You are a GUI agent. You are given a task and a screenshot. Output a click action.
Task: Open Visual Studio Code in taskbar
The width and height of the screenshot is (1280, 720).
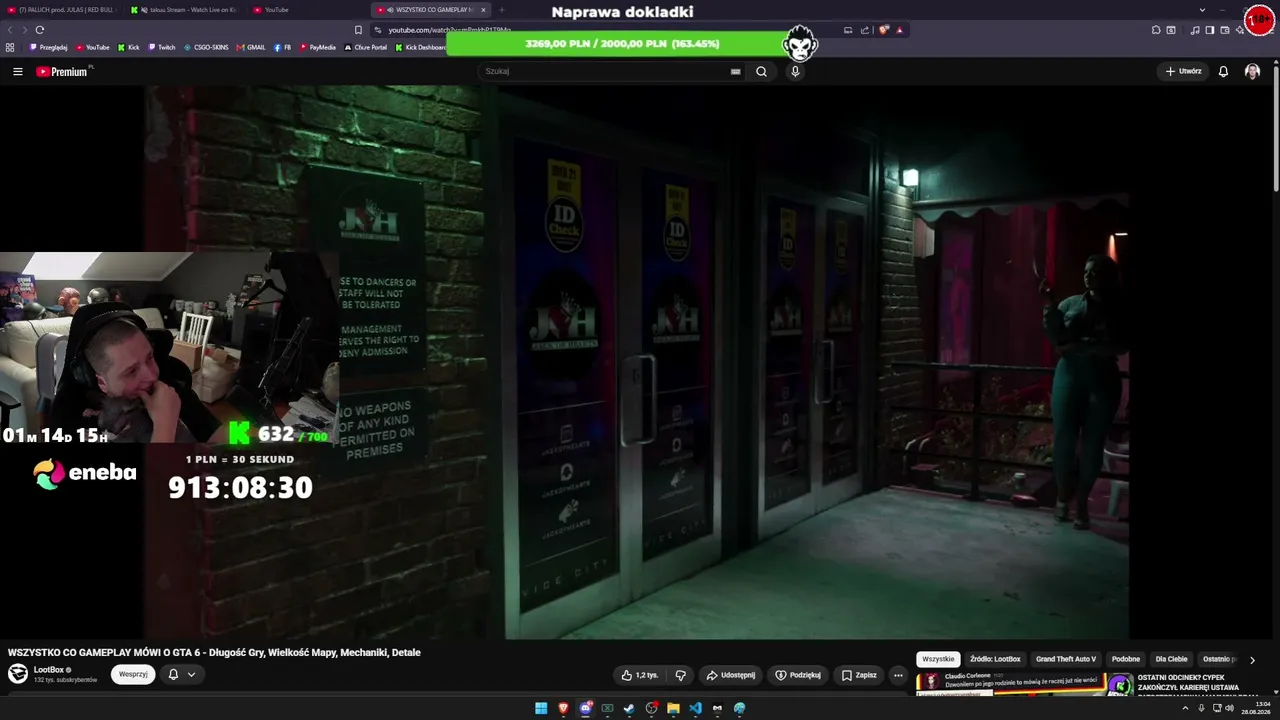695,708
